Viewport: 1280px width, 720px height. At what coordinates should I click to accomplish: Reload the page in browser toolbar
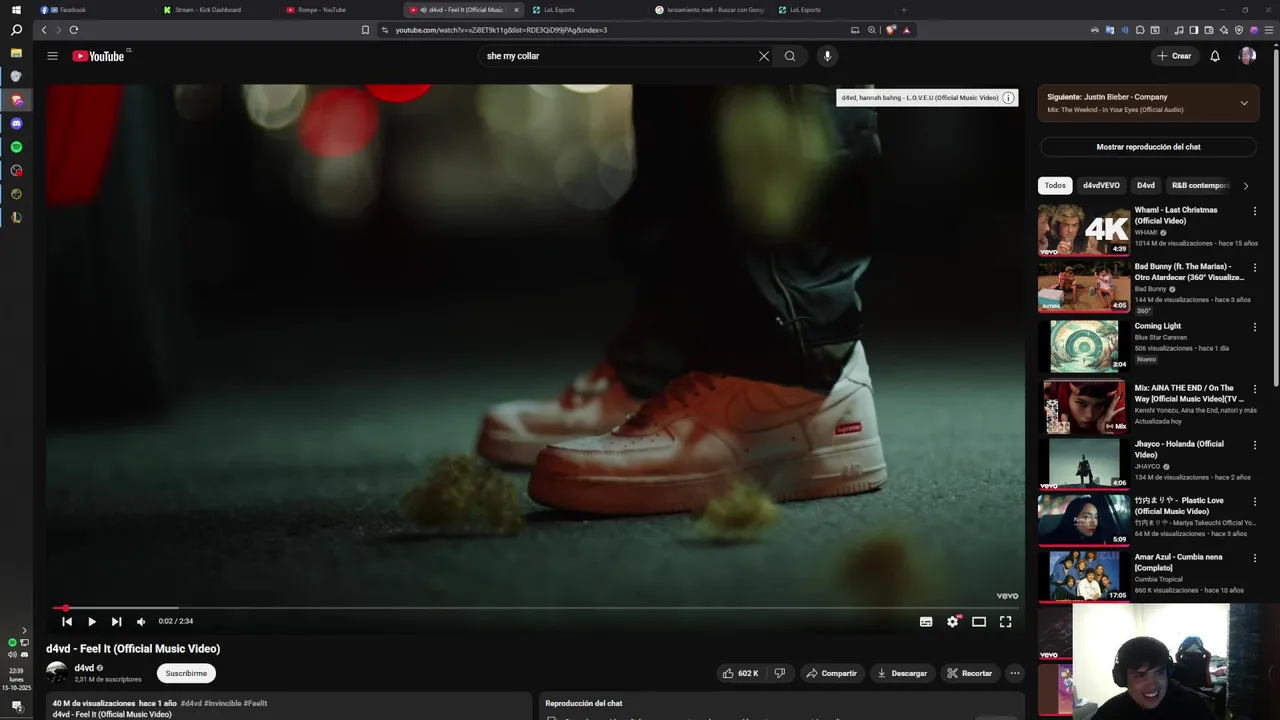tap(73, 30)
